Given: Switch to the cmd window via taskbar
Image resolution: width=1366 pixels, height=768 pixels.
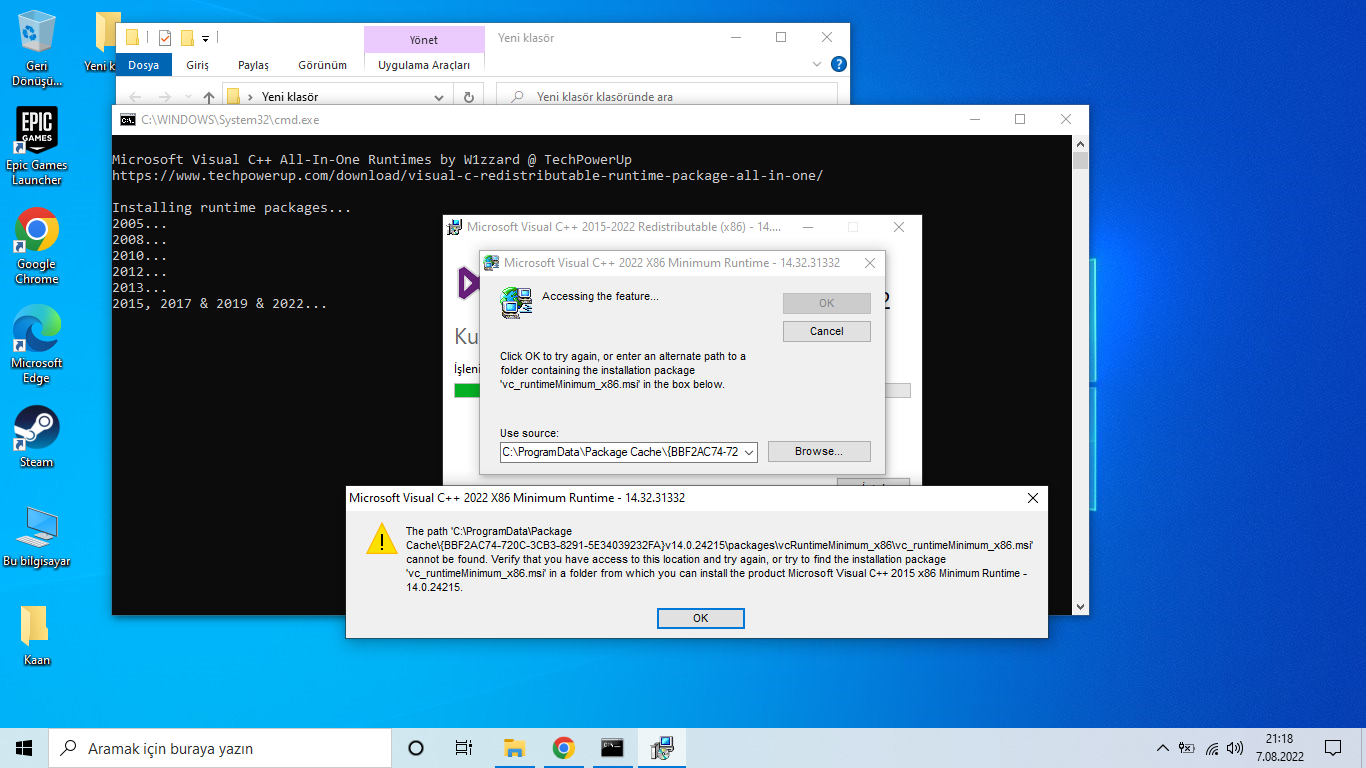Looking at the screenshot, I should coord(613,748).
